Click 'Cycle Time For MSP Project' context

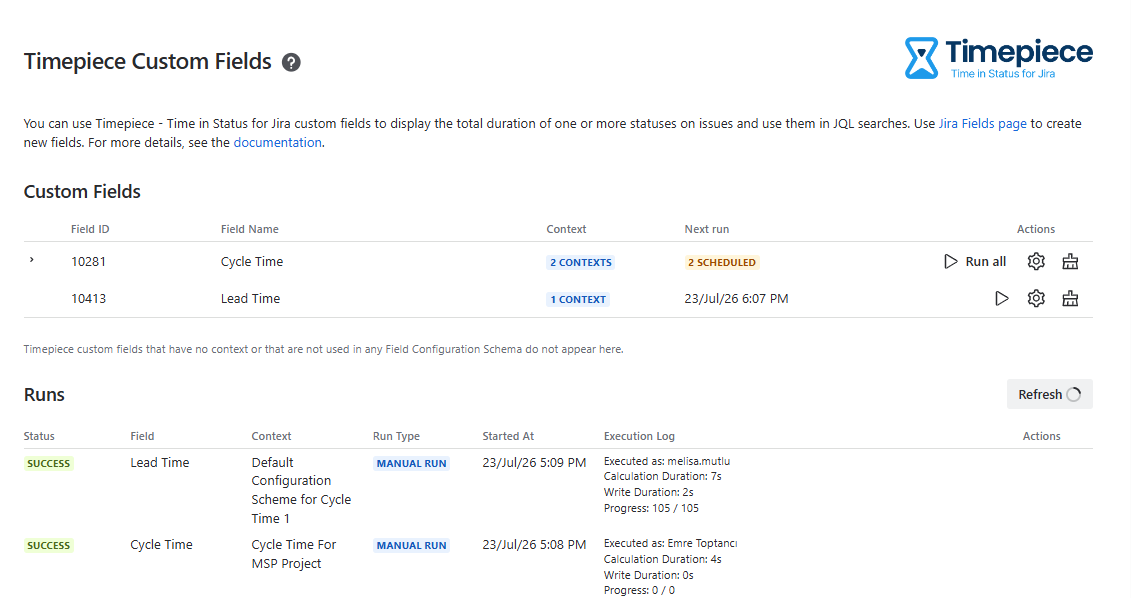click(x=294, y=554)
